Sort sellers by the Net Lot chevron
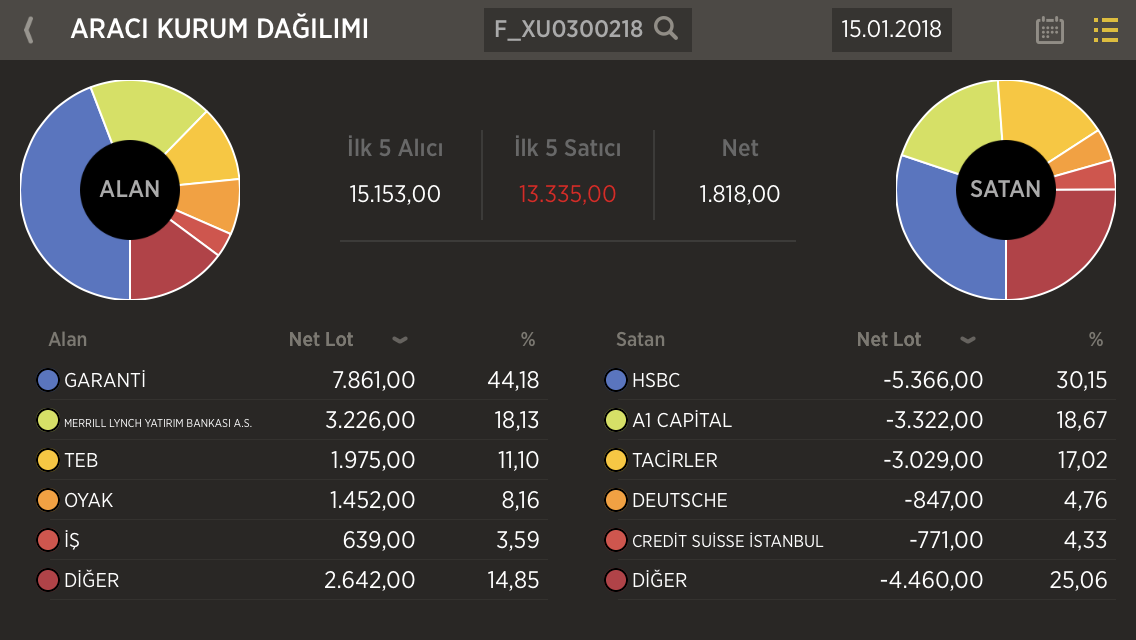The width and height of the screenshot is (1136, 640). pyautogui.click(x=968, y=340)
